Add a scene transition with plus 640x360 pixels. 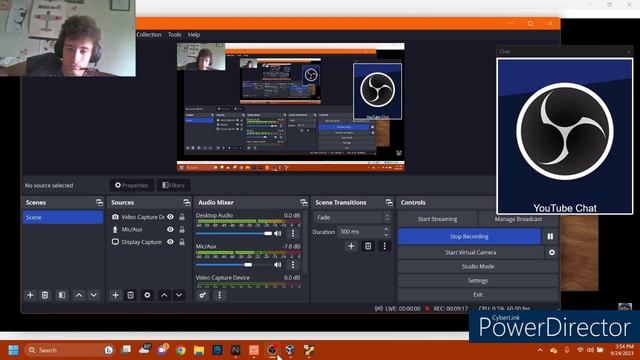351,246
